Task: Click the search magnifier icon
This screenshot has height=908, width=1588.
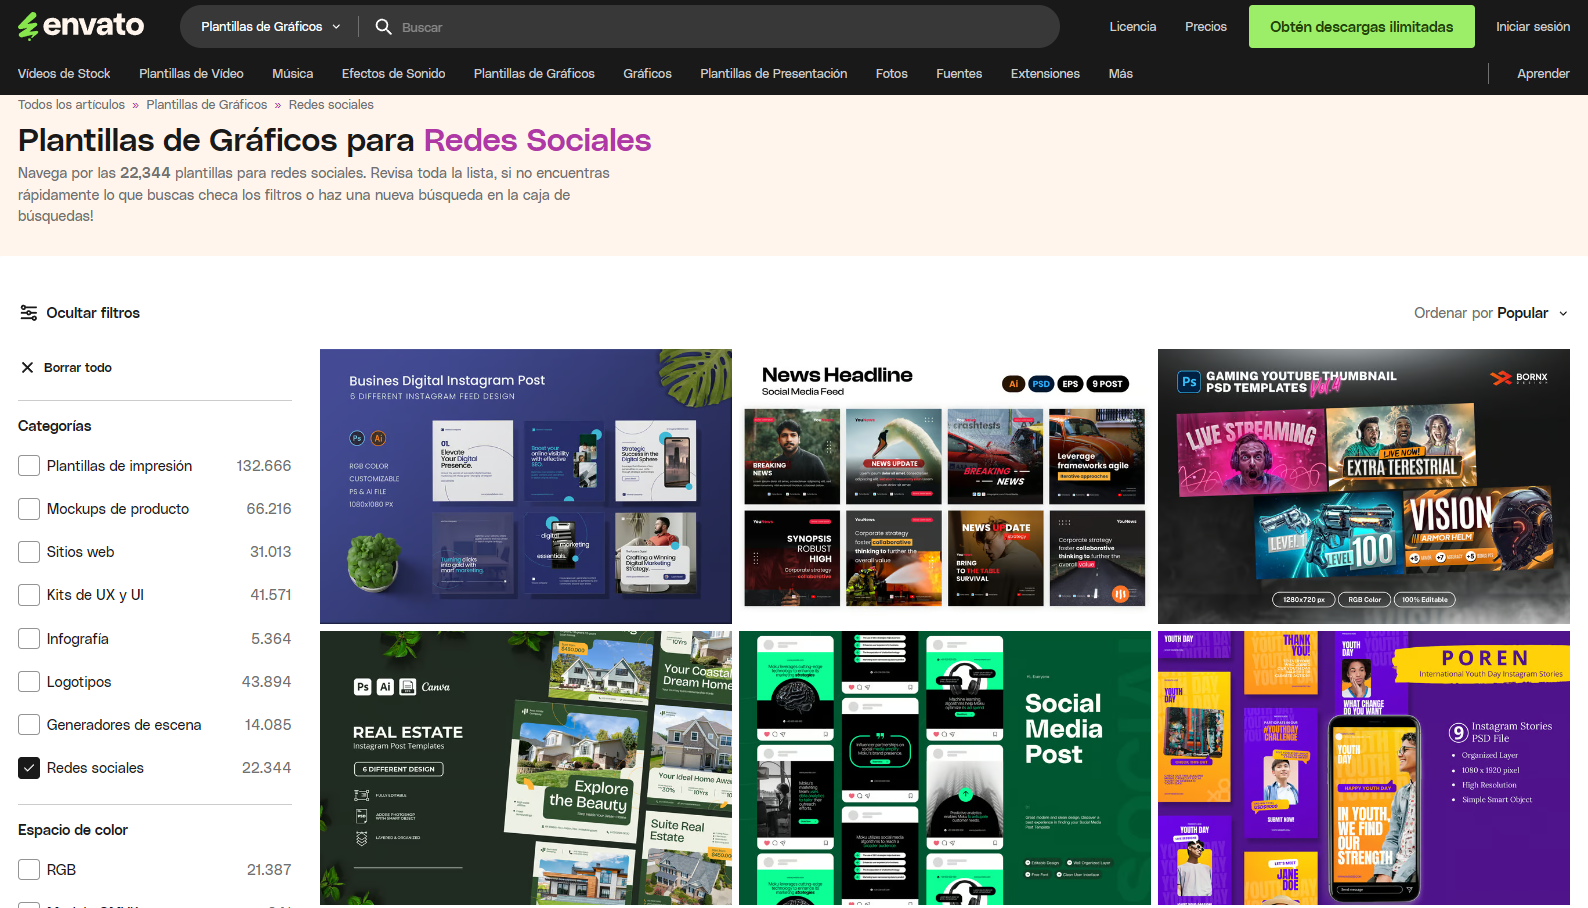Action: (383, 27)
